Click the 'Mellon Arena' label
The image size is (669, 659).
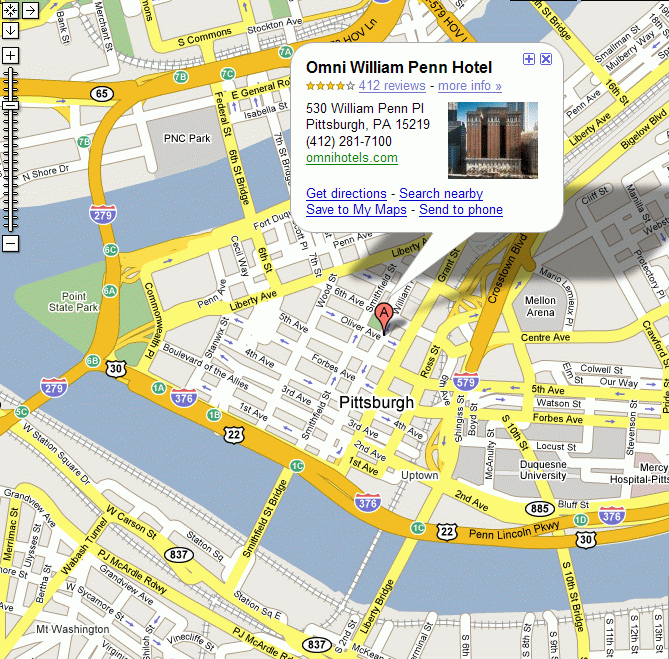pos(540,306)
